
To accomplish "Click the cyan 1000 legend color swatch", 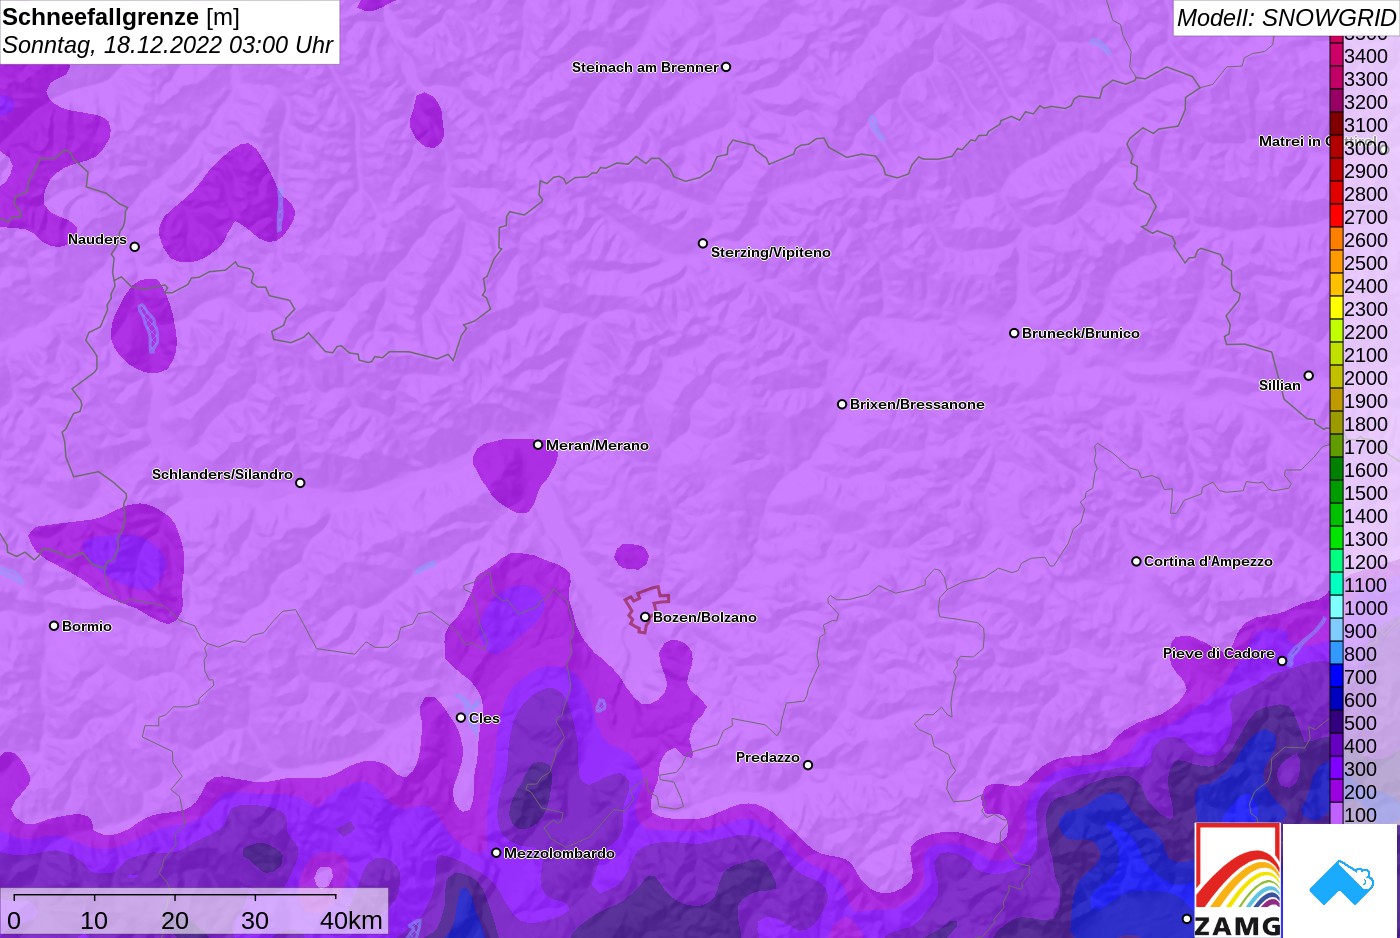I will [x=1336, y=607].
